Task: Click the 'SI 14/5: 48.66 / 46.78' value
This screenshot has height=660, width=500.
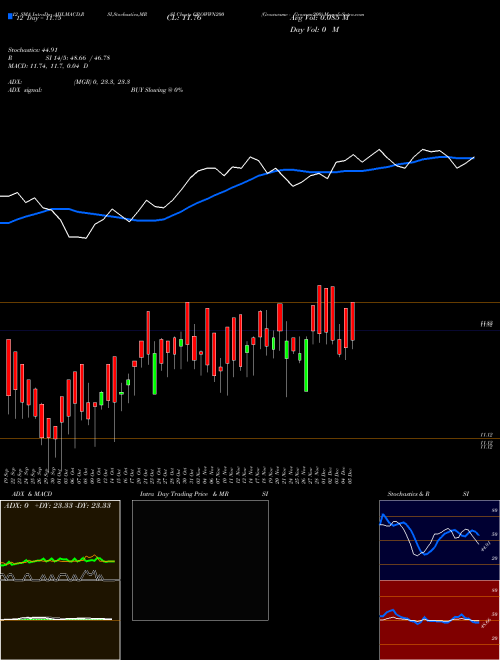Action: 78,58
